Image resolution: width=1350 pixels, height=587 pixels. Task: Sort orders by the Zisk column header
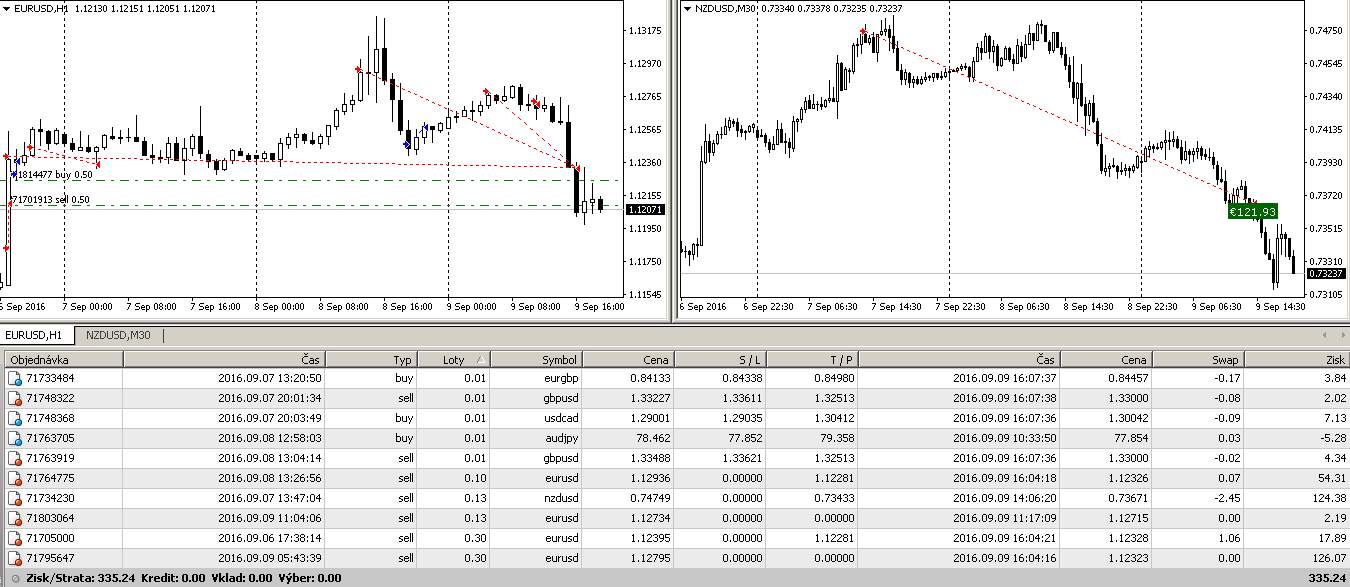(1297, 360)
